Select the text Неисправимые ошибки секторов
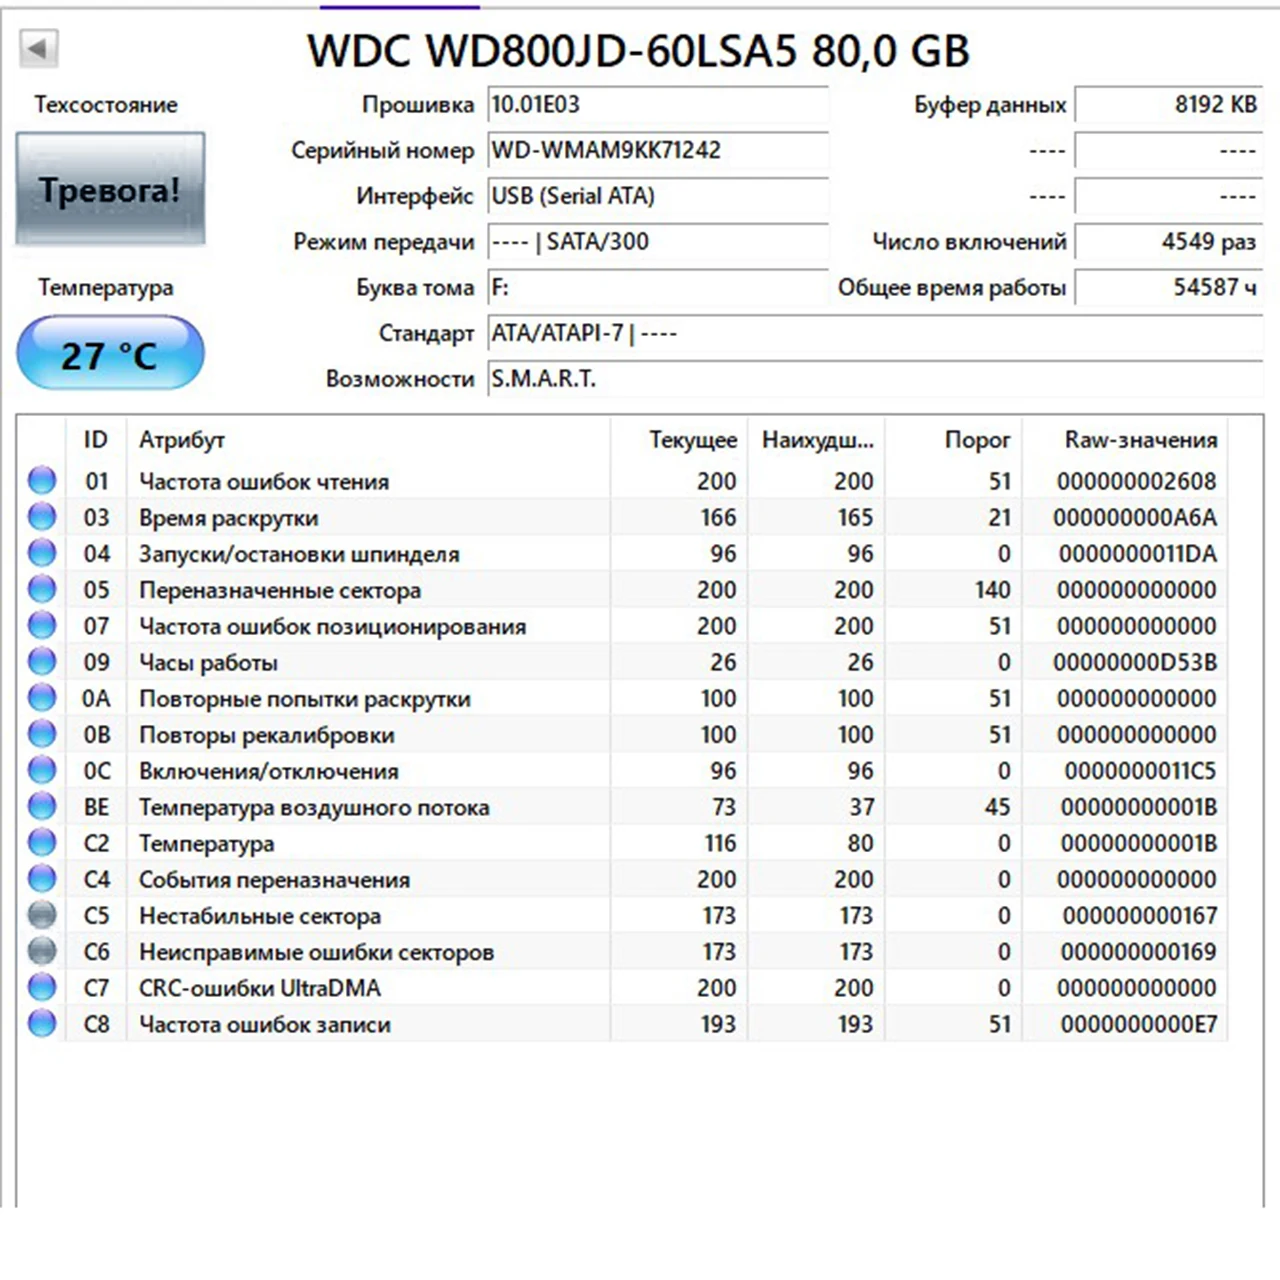Screen dimensions: 1280x1280 pos(316,952)
